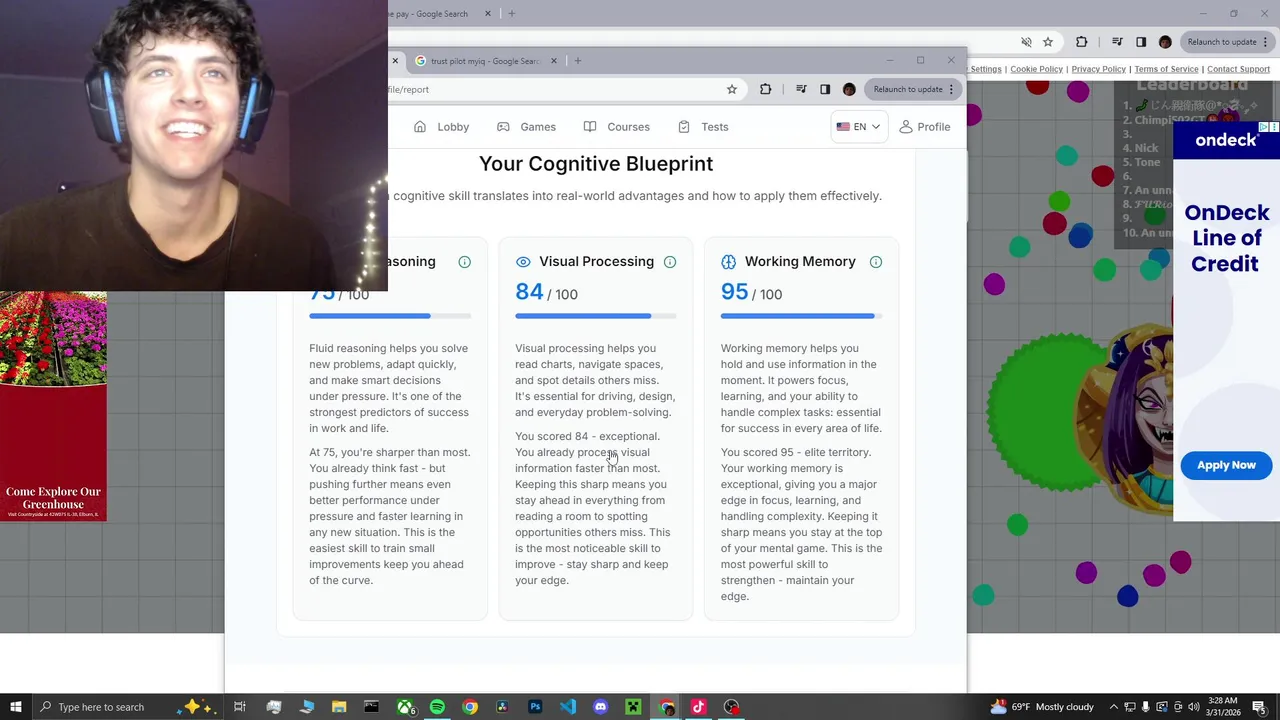The image size is (1280, 720).
Task: Open media controls icon in front browser window
Action: coord(801,89)
